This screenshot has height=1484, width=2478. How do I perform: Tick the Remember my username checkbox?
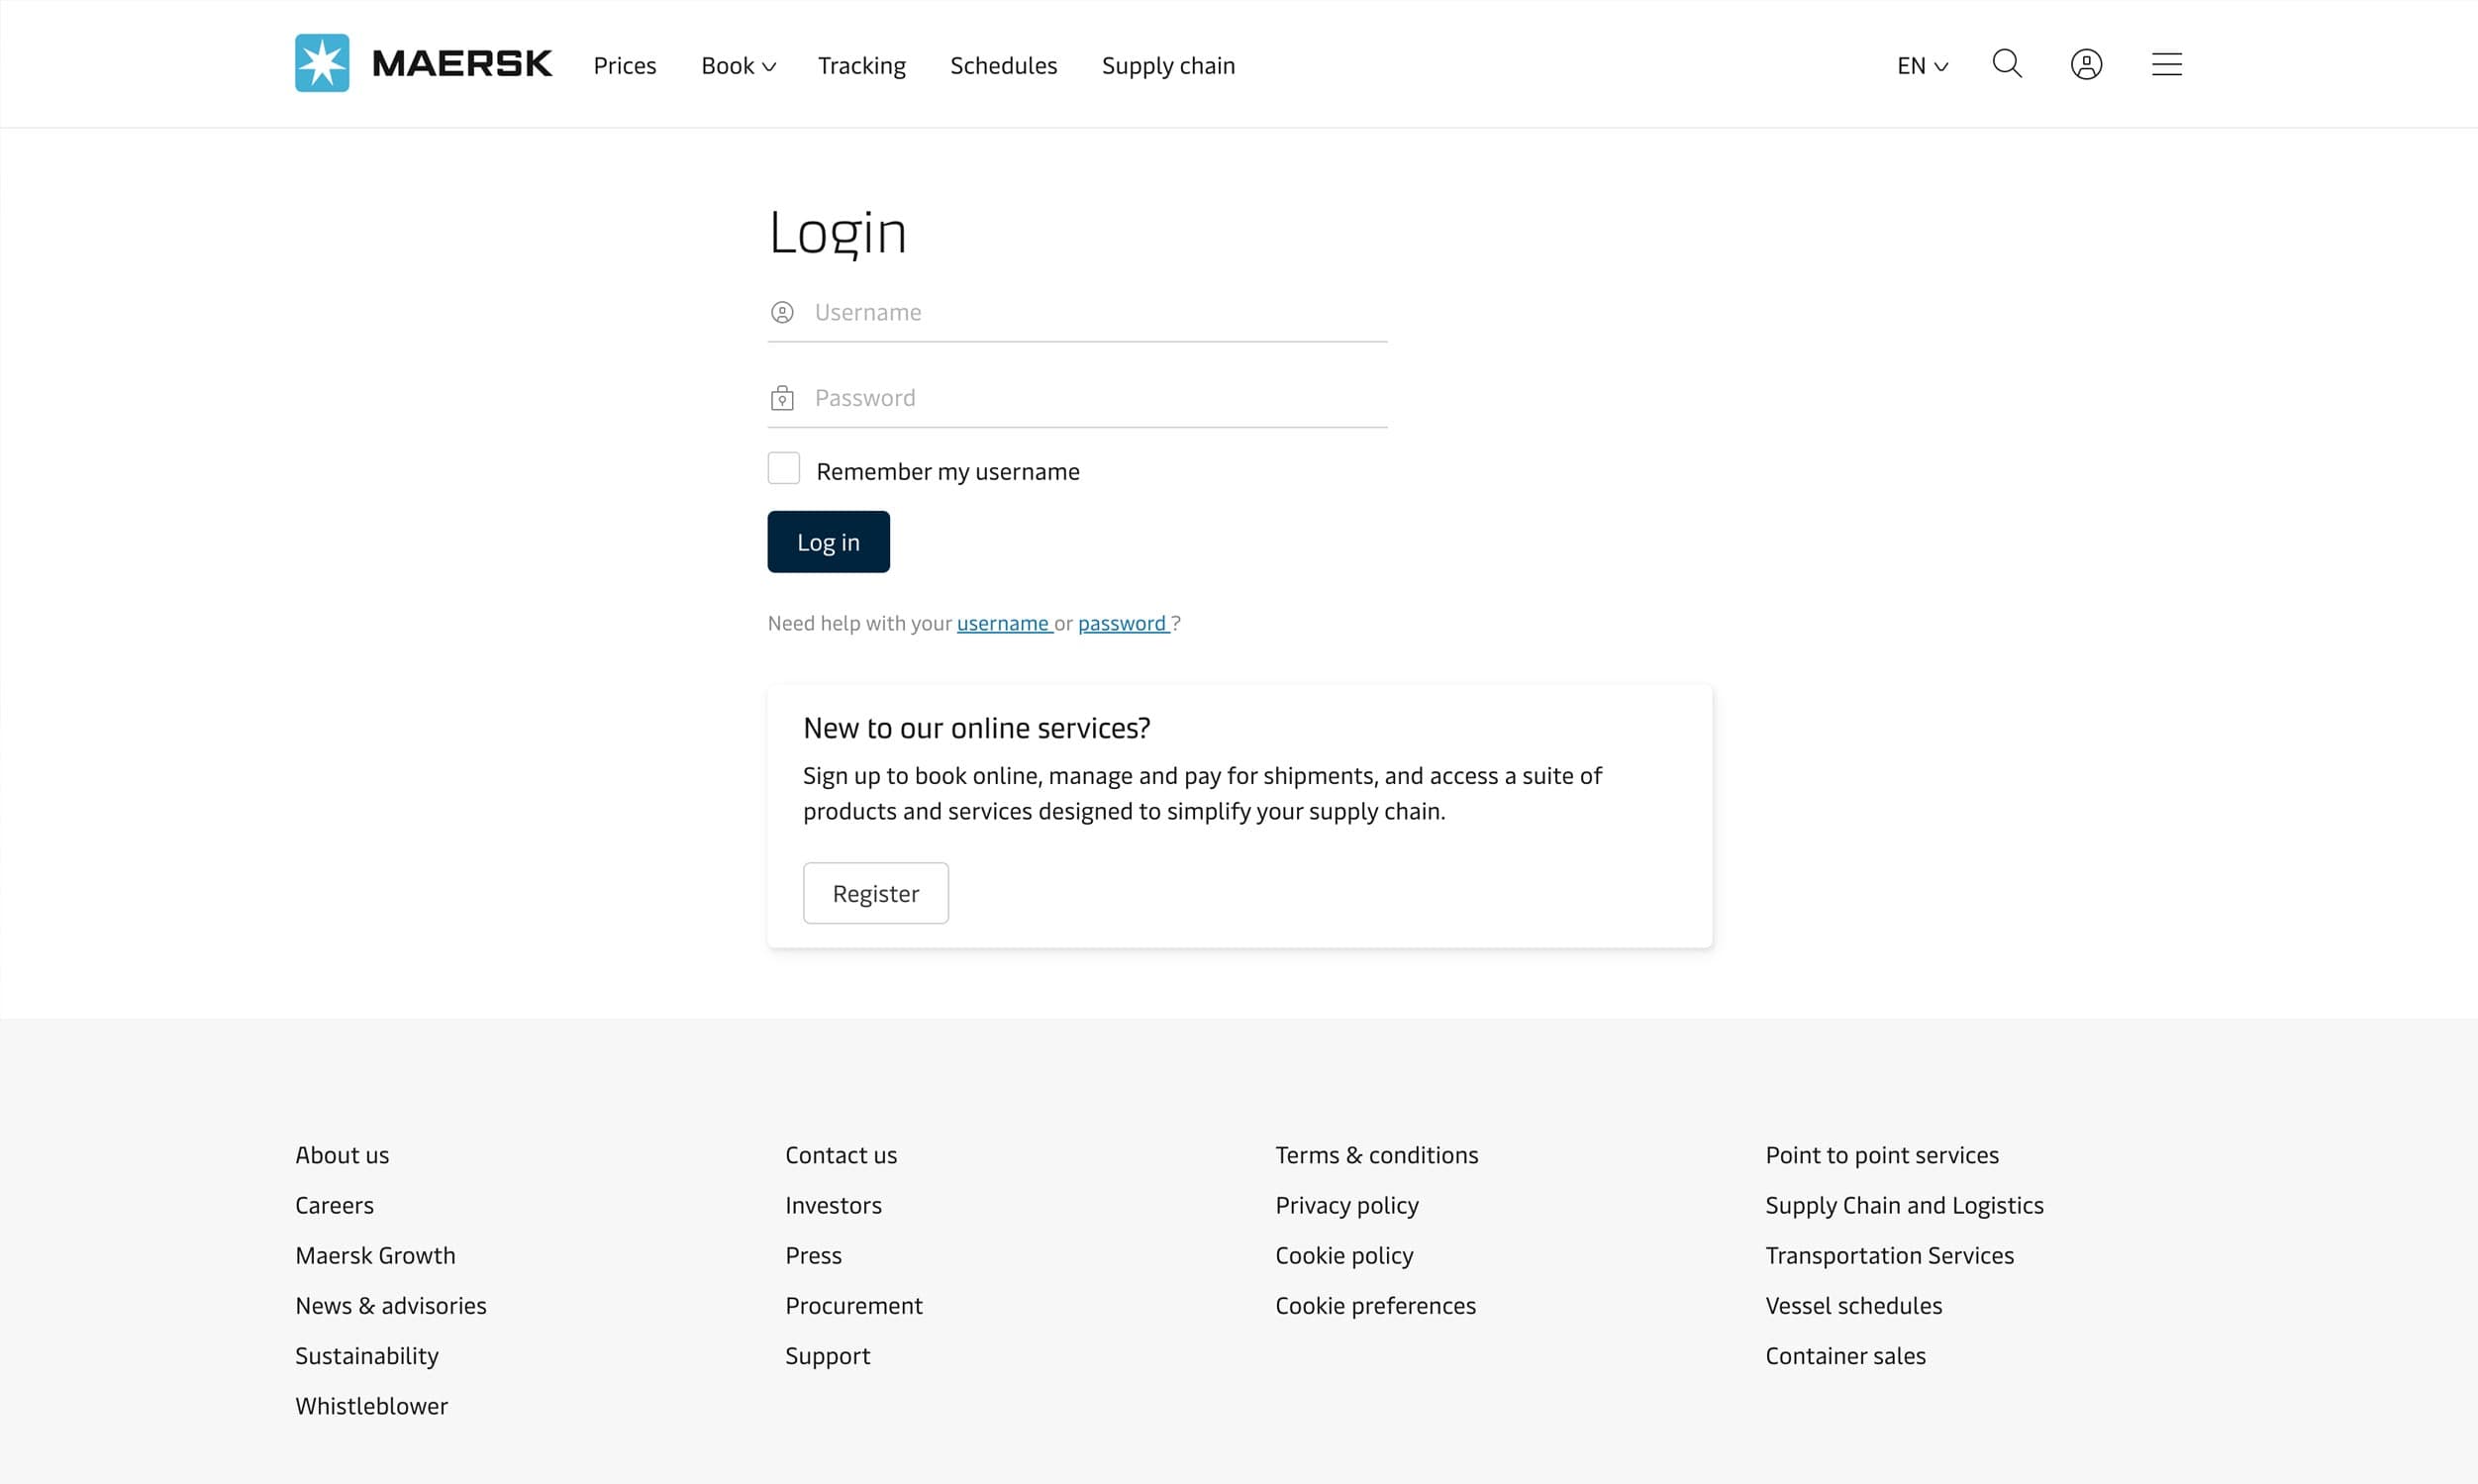783,469
